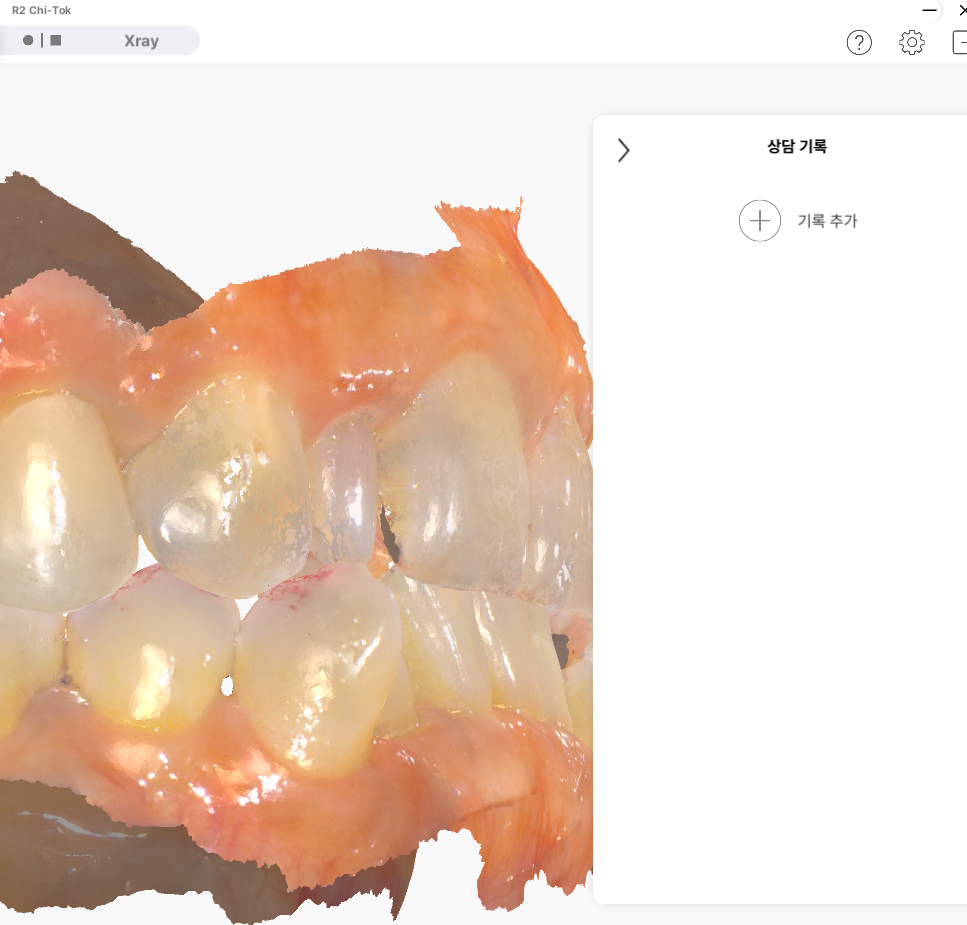Click the stop square icon
Screen dimensions: 967x925
(x=56, y=41)
